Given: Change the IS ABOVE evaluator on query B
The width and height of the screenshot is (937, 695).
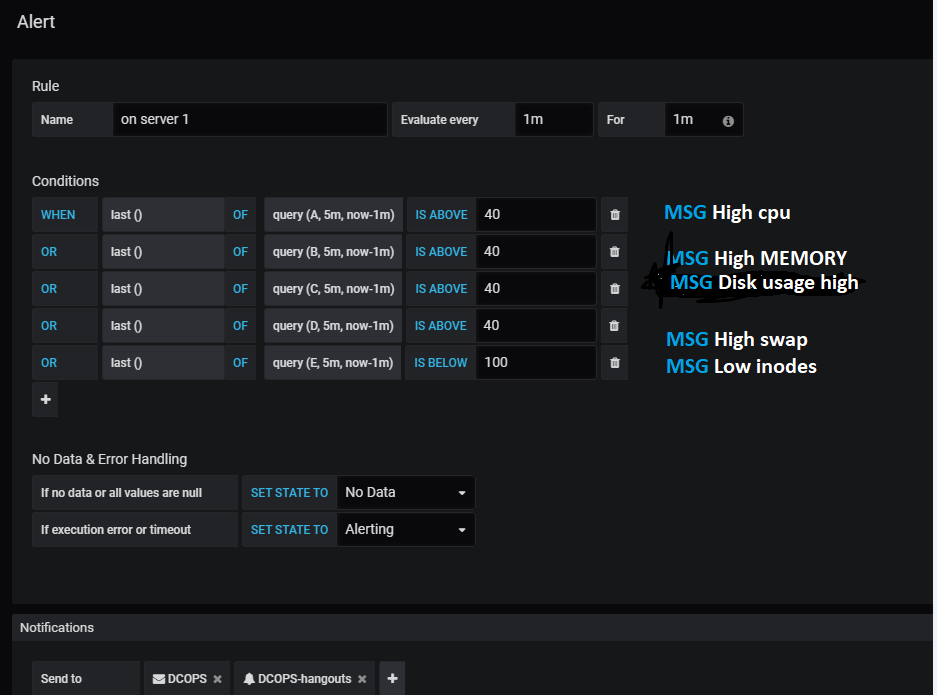Looking at the screenshot, I should (440, 251).
